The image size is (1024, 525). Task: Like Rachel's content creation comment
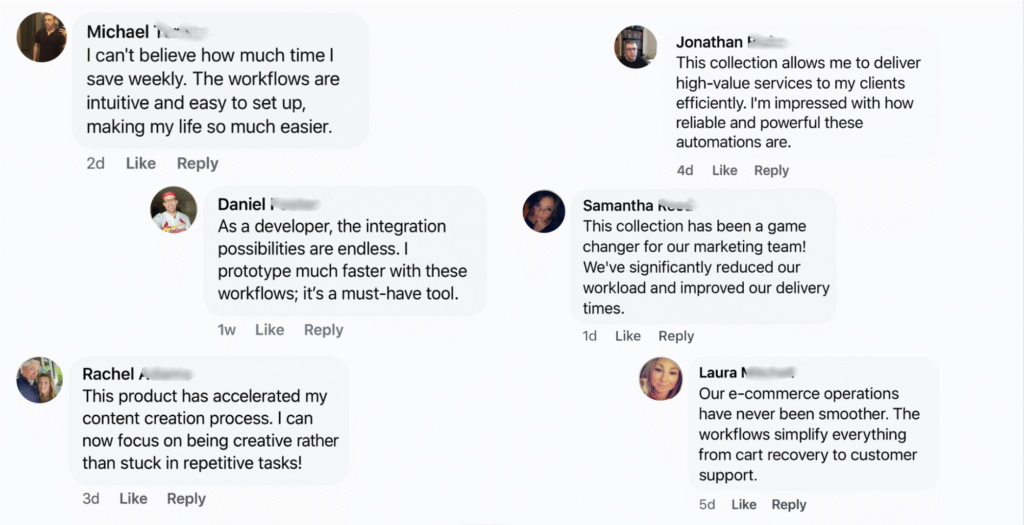134,498
